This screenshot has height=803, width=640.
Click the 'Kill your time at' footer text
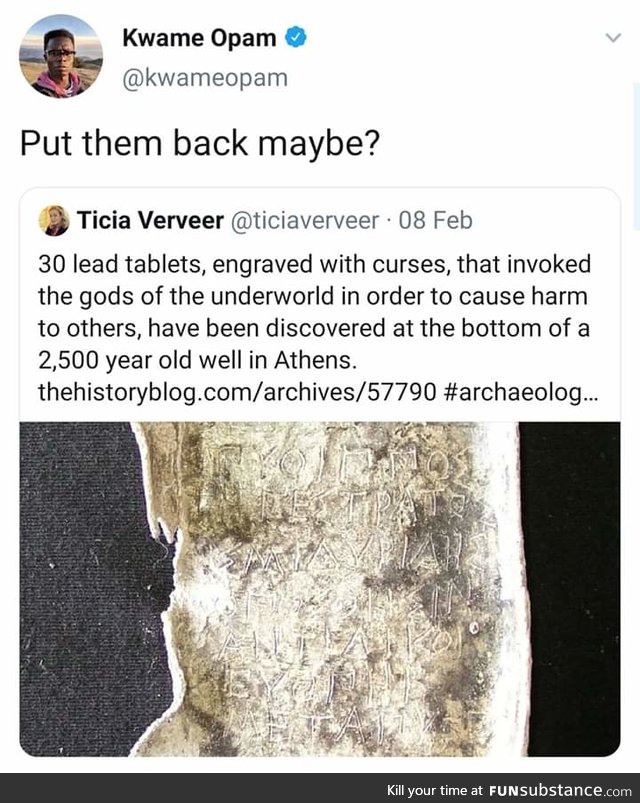tap(435, 790)
